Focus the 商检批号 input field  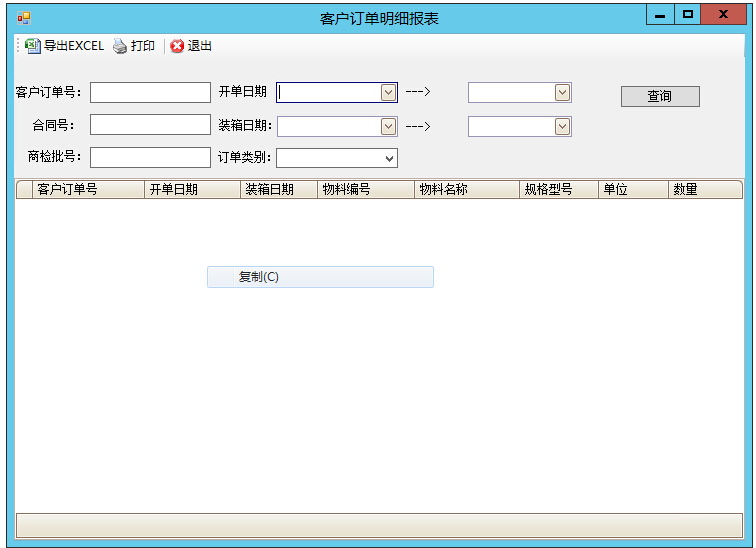click(x=150, y=158)
